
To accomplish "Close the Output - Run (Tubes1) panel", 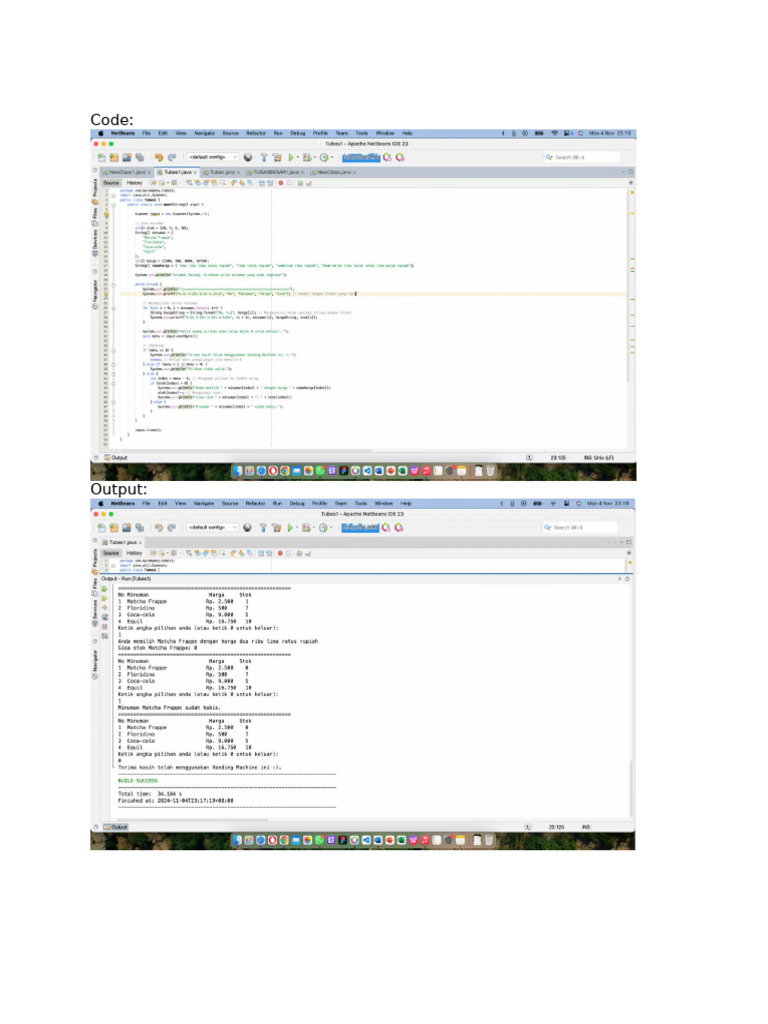I will click(x=620, y=579).
